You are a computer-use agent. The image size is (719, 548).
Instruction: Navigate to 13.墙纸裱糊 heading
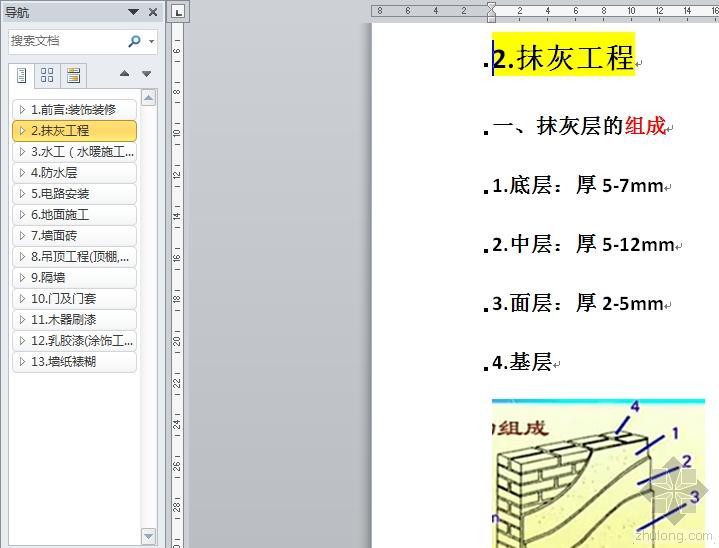pyautogui.click(x=64, y=362)
